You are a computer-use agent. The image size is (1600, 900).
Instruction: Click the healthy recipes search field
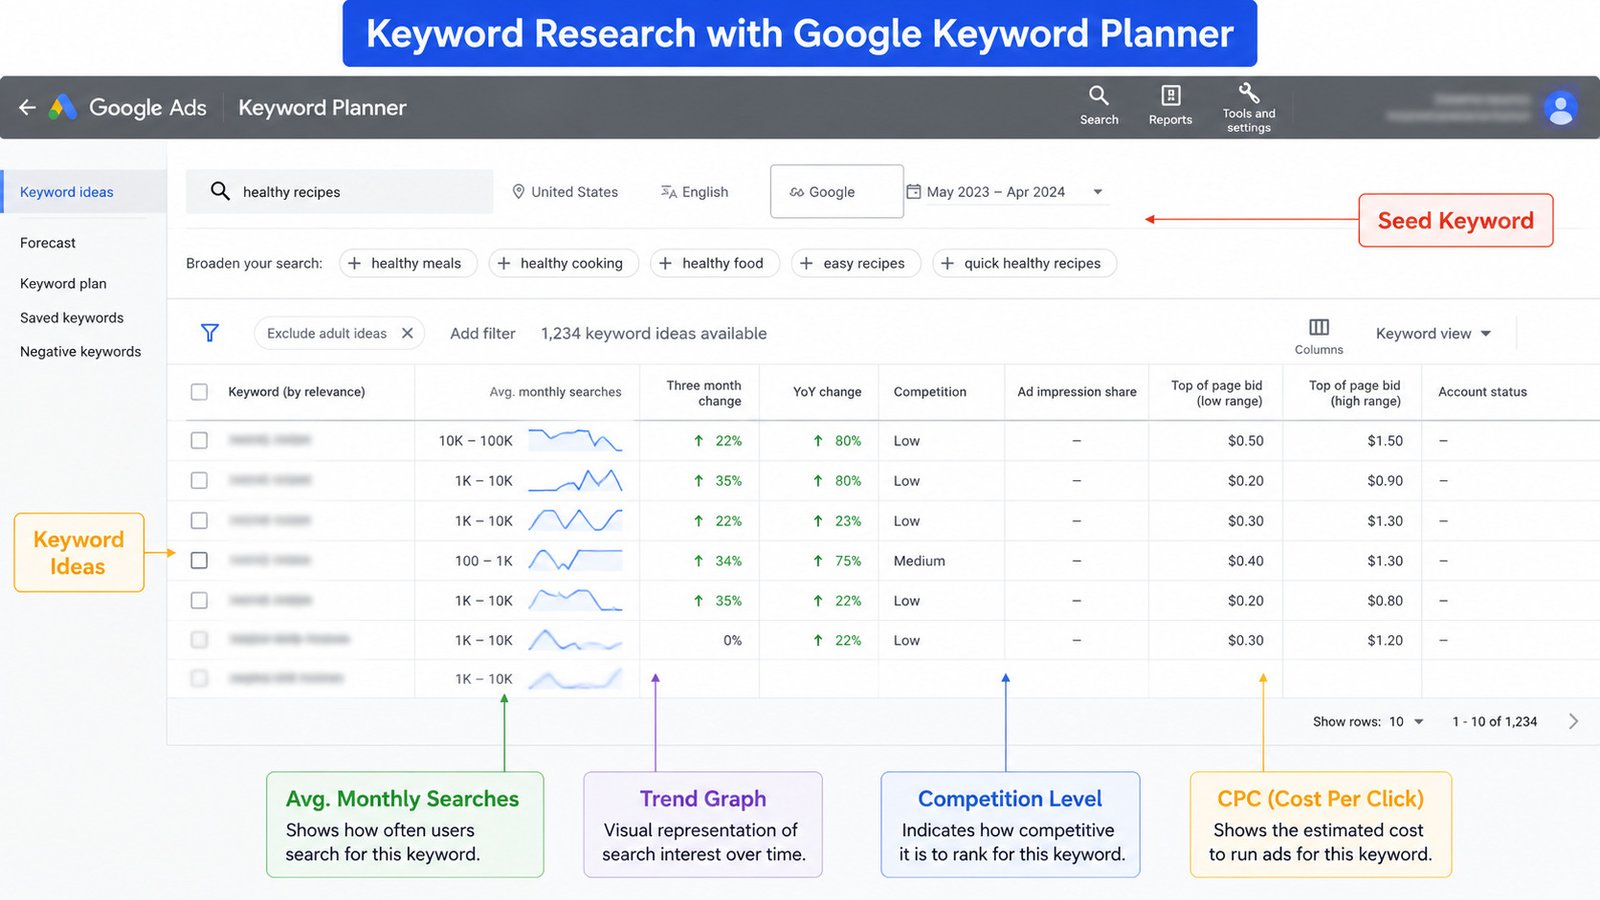pos(339,191)
